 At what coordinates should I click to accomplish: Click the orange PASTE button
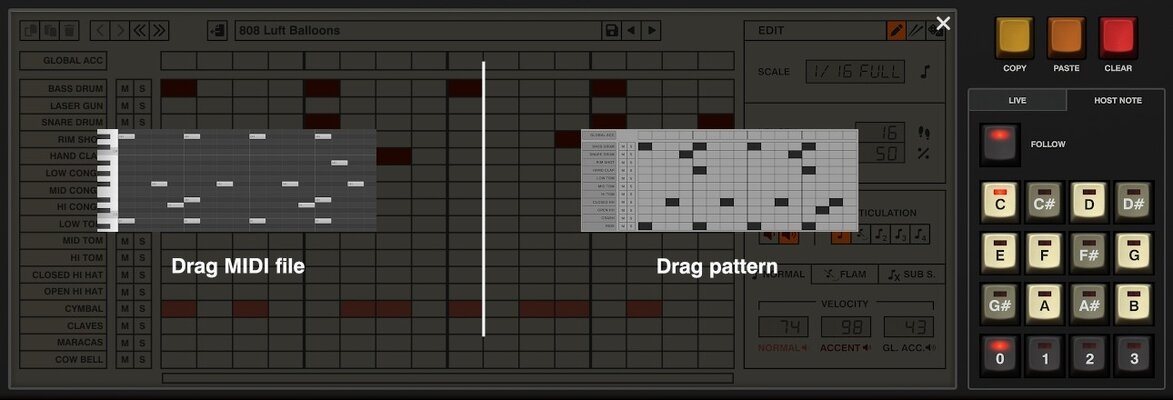click(1066, 38)
